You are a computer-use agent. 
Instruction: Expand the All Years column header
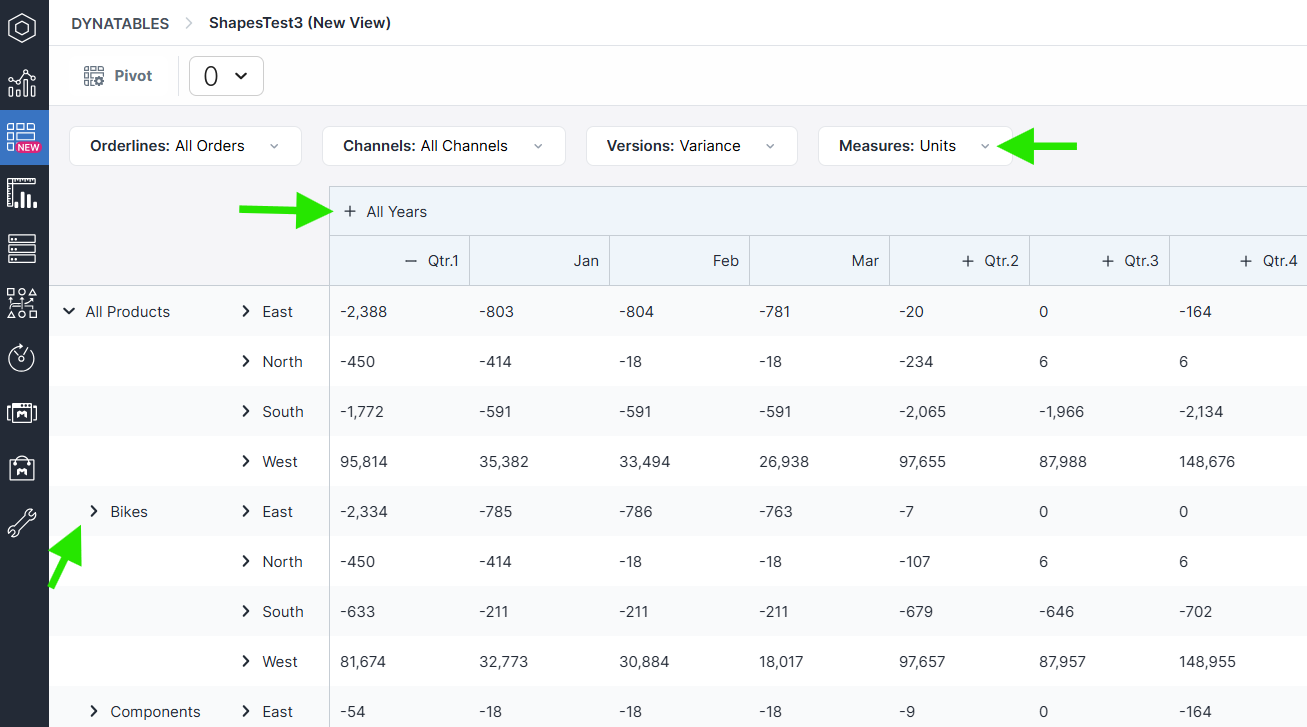[x=350, y=212]
